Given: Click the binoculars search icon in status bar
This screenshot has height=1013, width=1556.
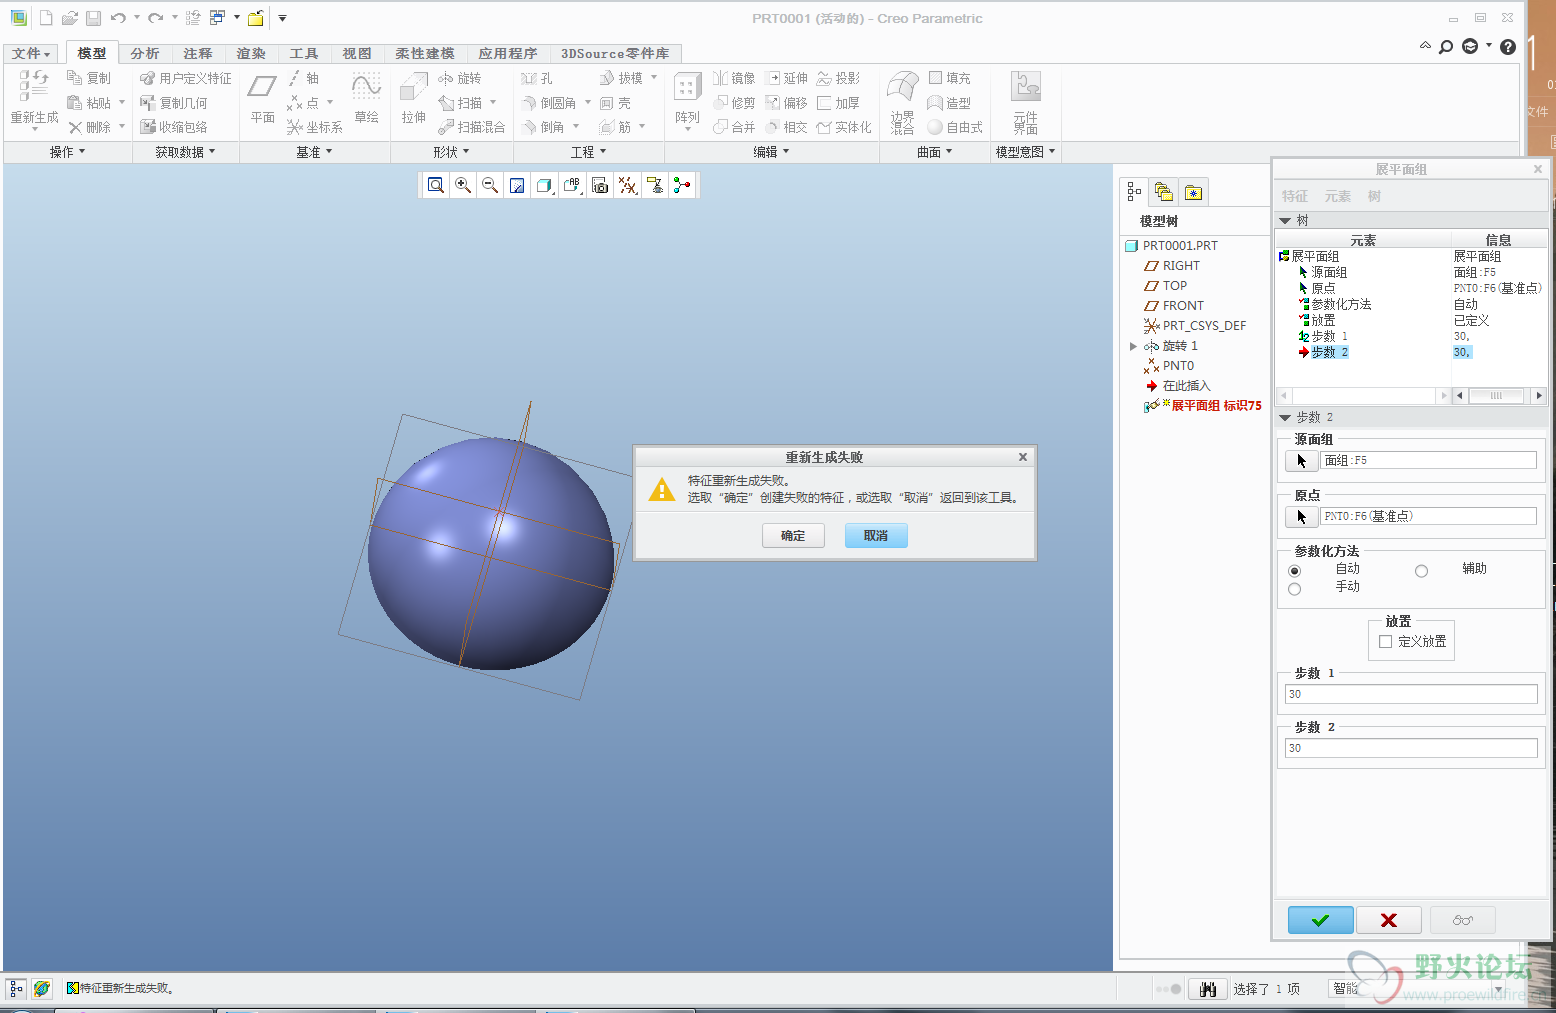Looking at the screenshot, I should 1208,989.
